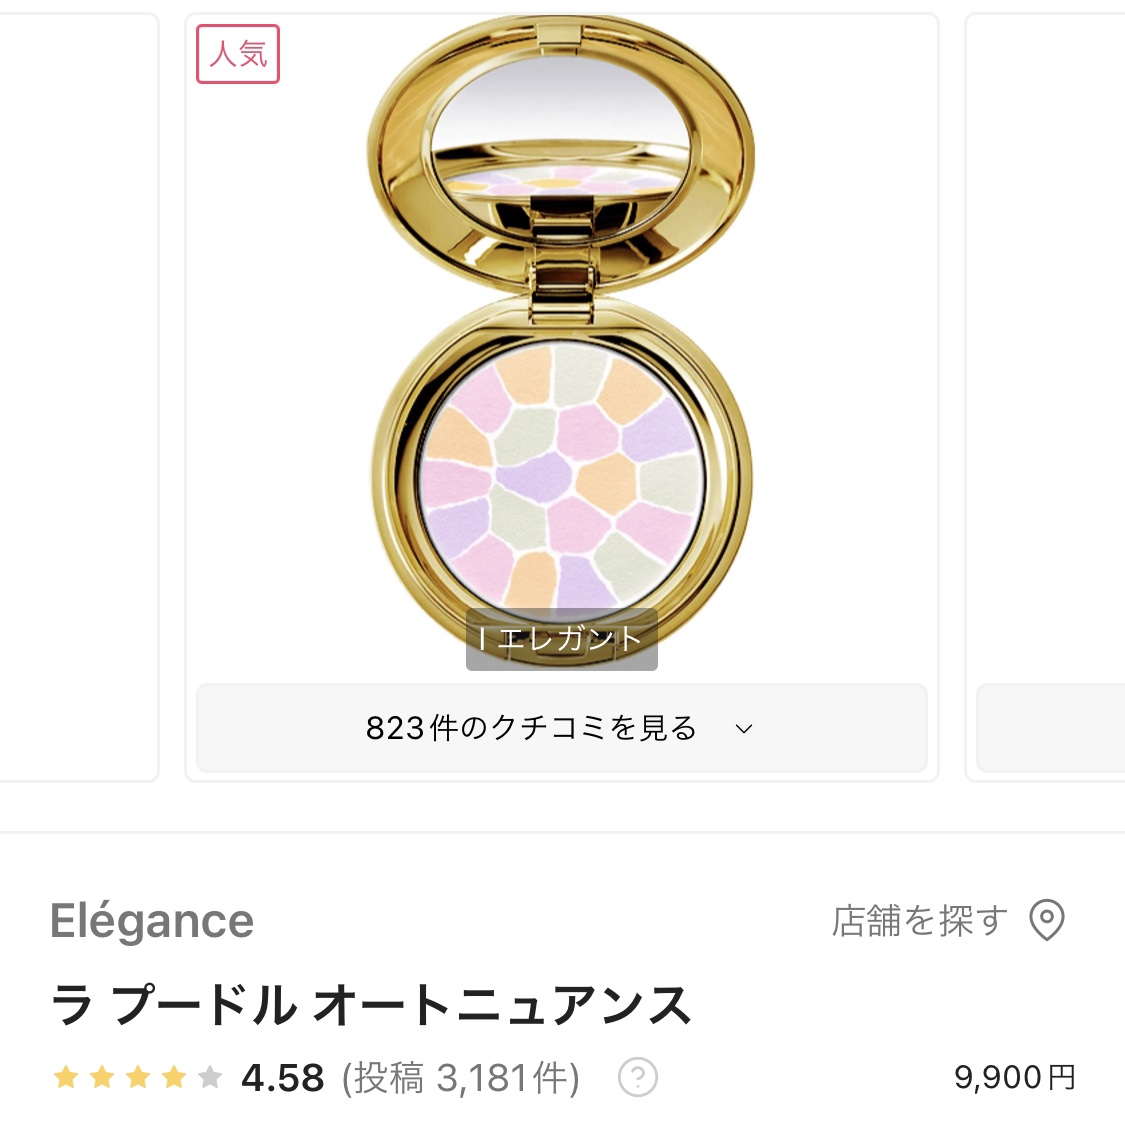Image resolution: width=1125 pixels, height=1126 pixels.
Task: Click the 人気 popularity badge
Action: pos(238,54)
